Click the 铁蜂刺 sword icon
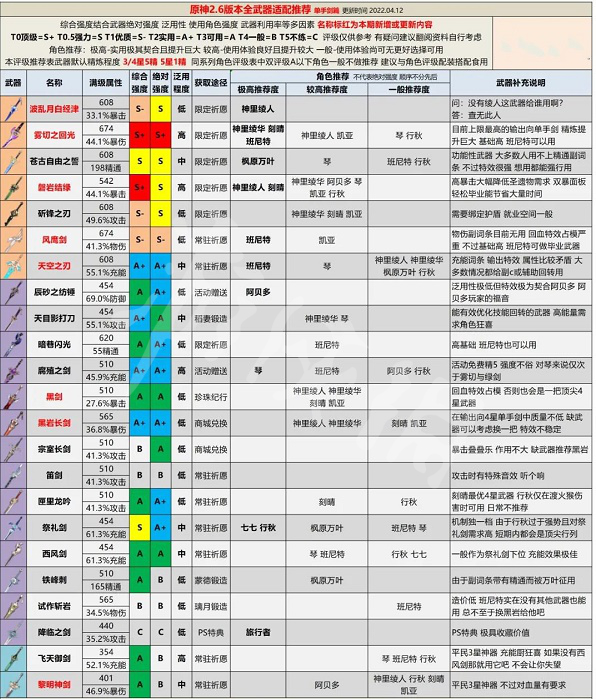596x699 pixels. [13, 580]
